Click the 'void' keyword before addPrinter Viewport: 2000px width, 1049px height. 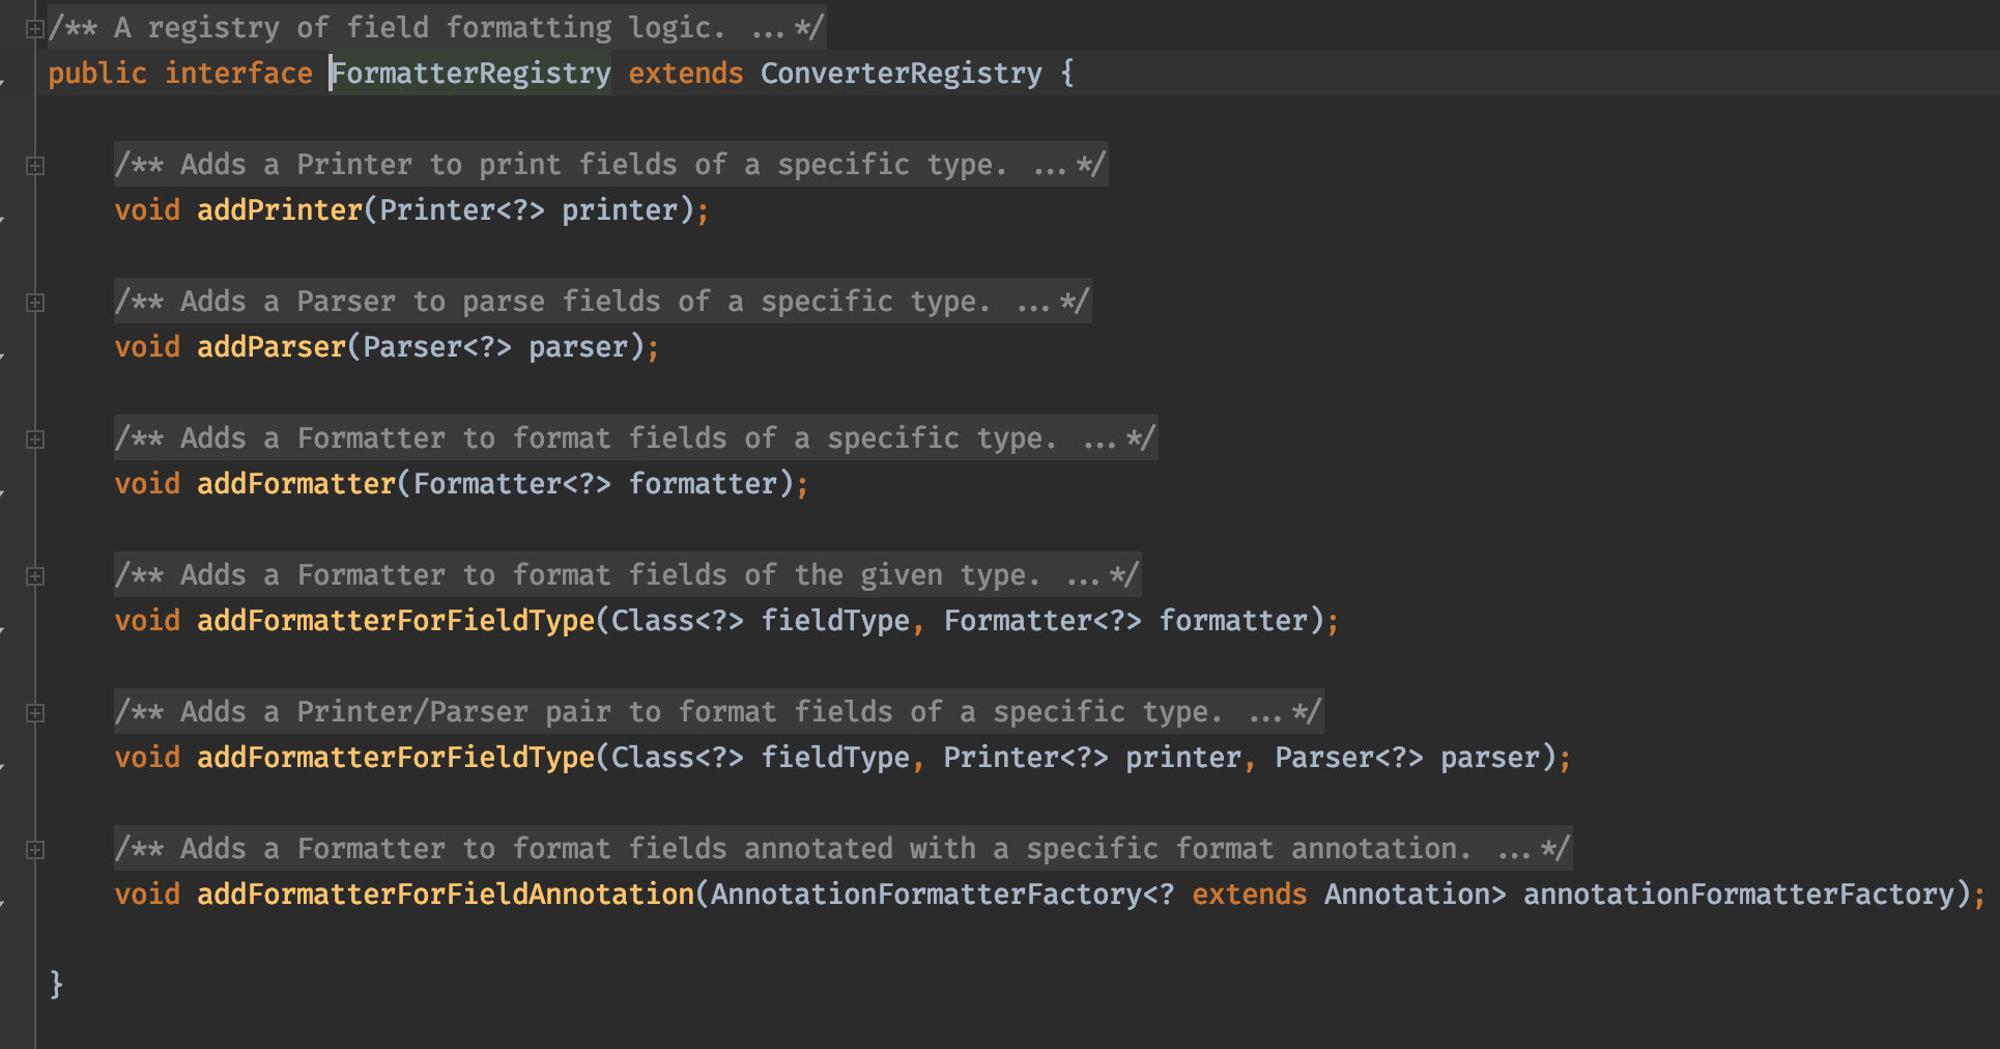[x=147, y=210]
